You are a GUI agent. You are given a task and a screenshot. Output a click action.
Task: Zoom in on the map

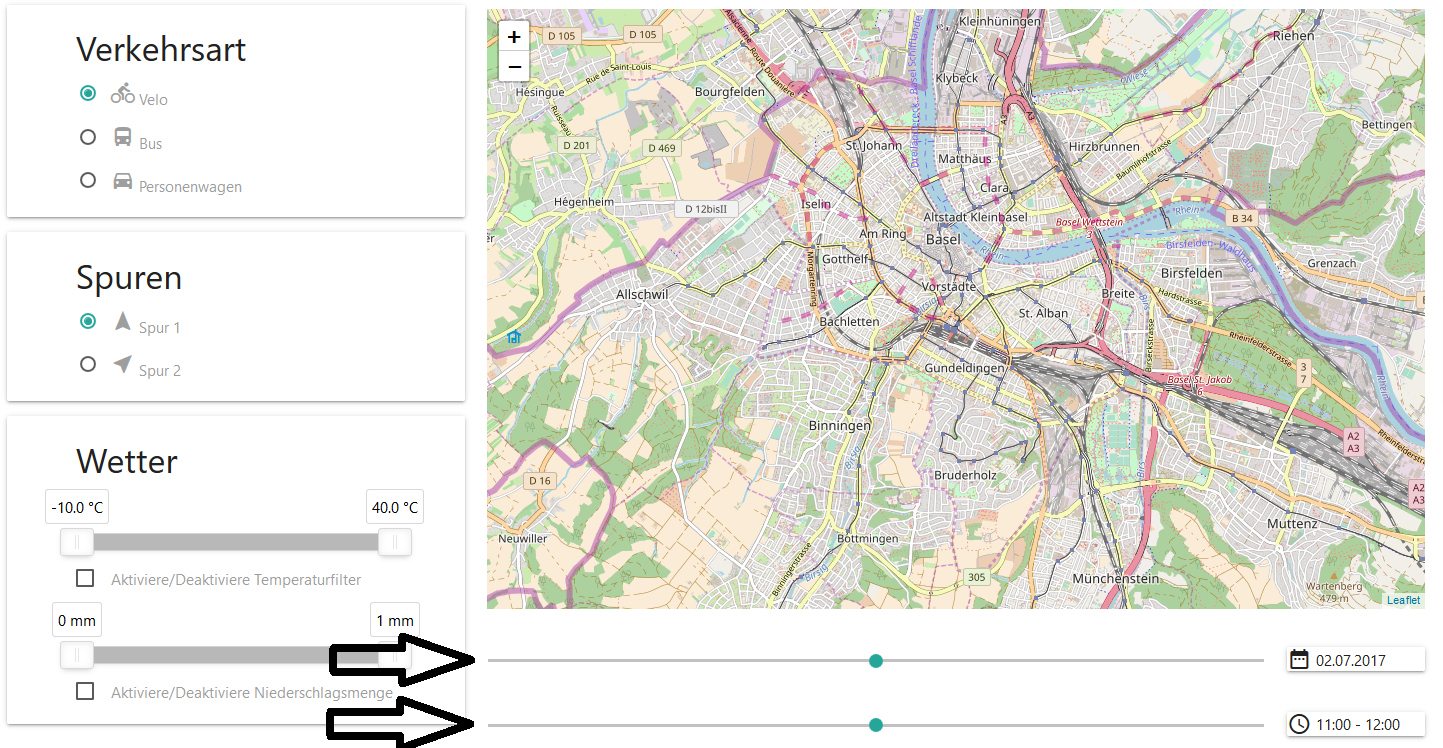[x=514, y=37]
